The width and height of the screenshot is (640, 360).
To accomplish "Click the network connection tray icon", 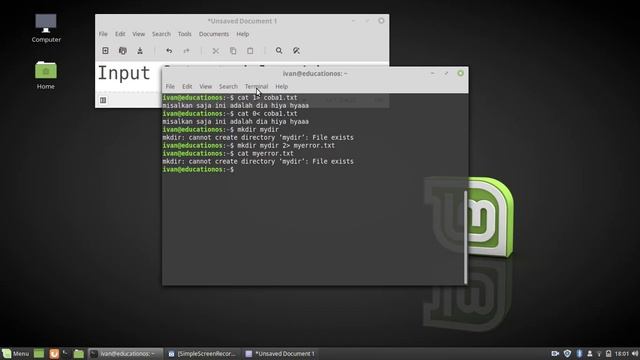I will [x=599, y=353].
